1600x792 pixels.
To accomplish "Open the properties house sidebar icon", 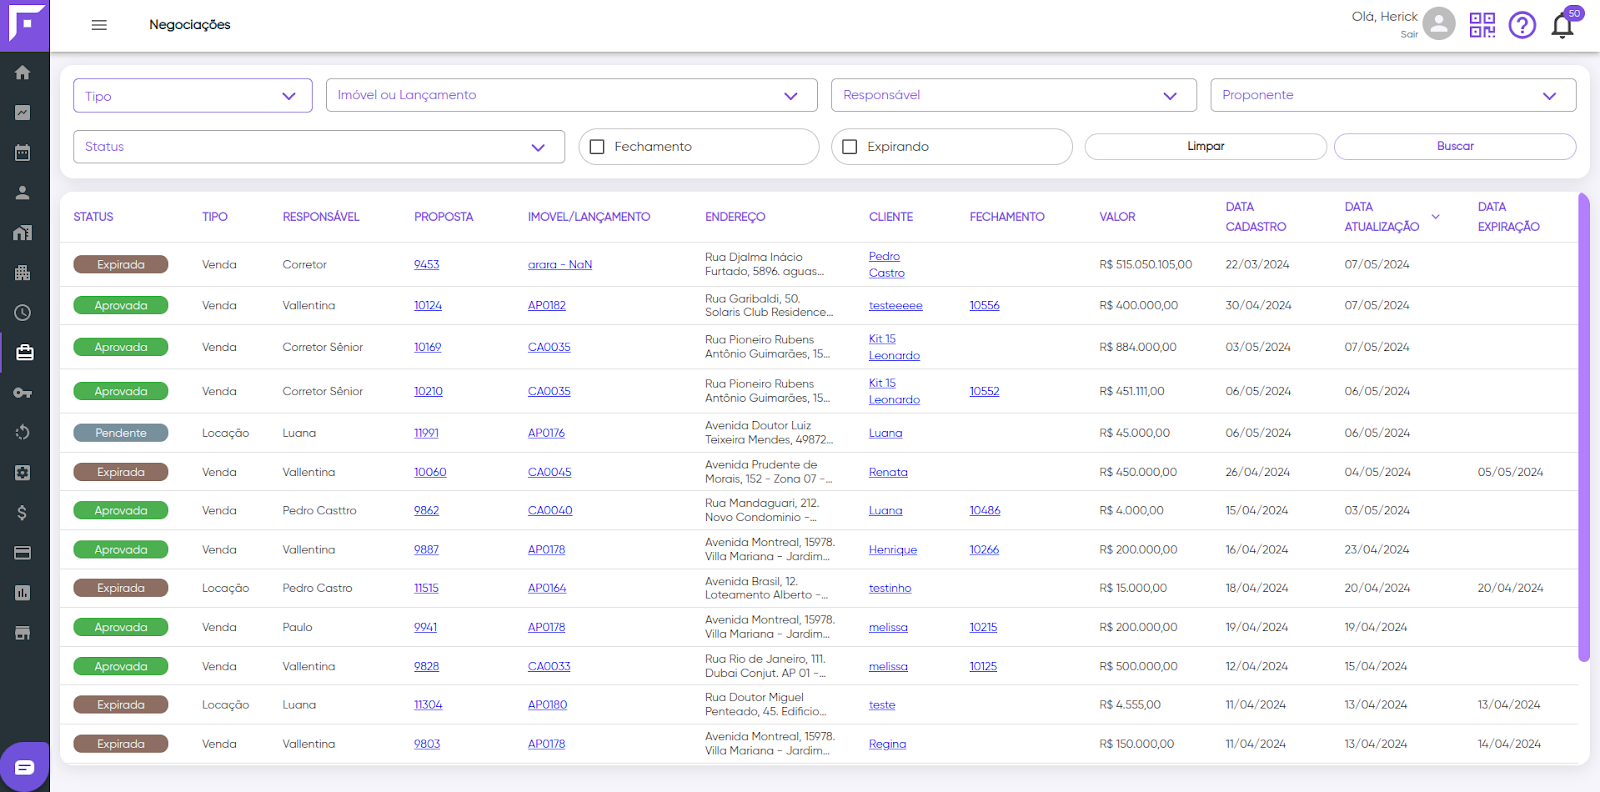I will (22, 232).
